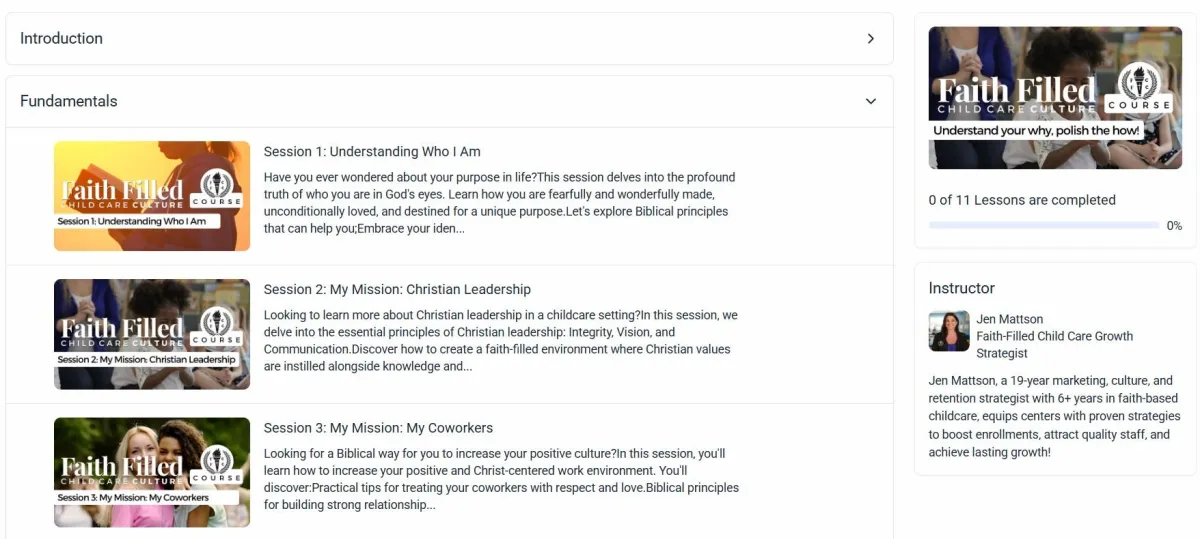
Task: Click the lessons completed progress bar
Action: (x=1044, y=225)
